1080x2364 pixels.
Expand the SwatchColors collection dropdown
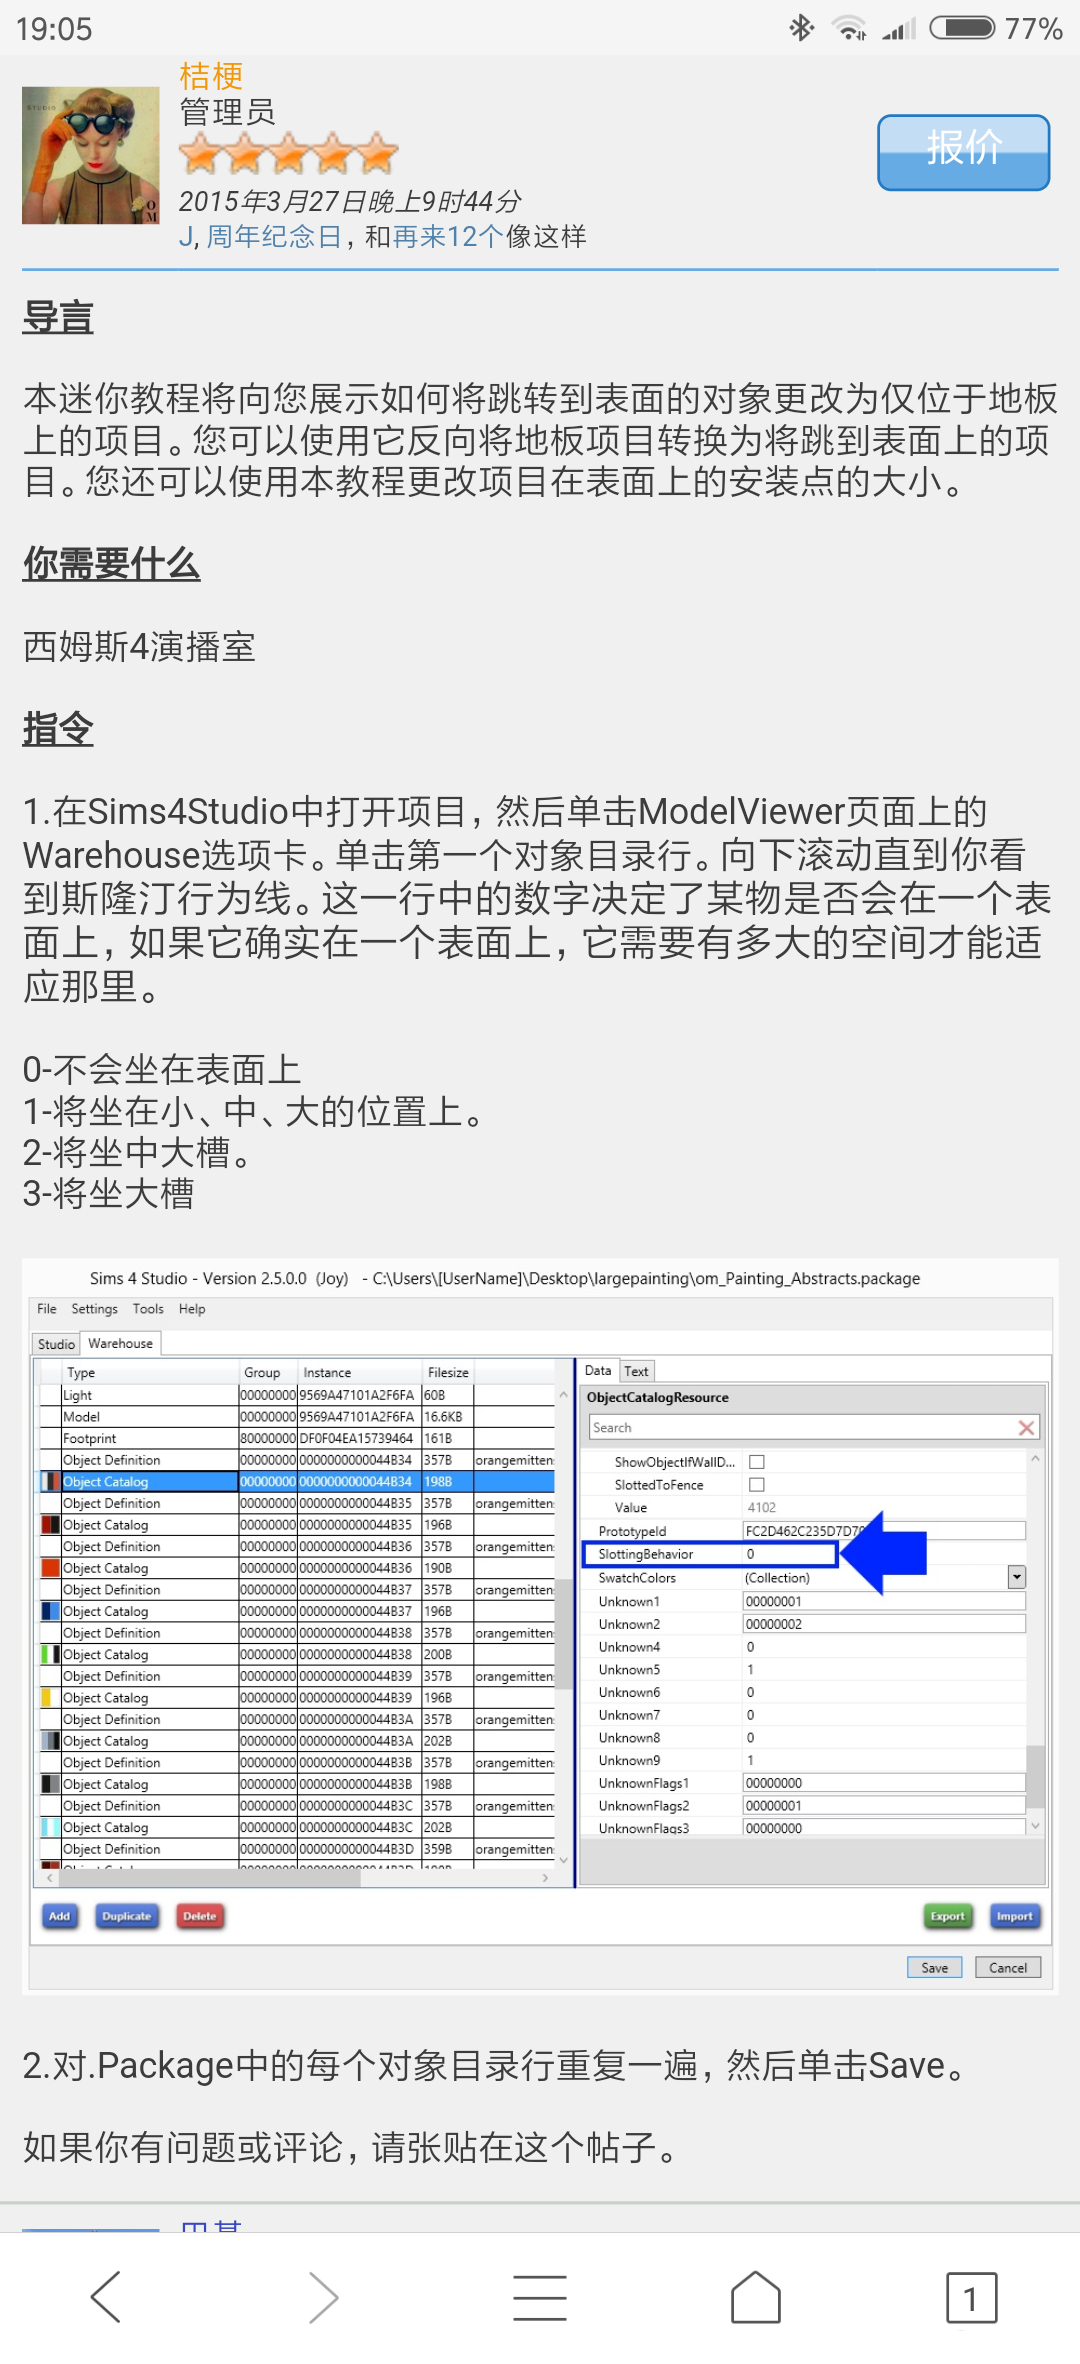[1017, 1578]
